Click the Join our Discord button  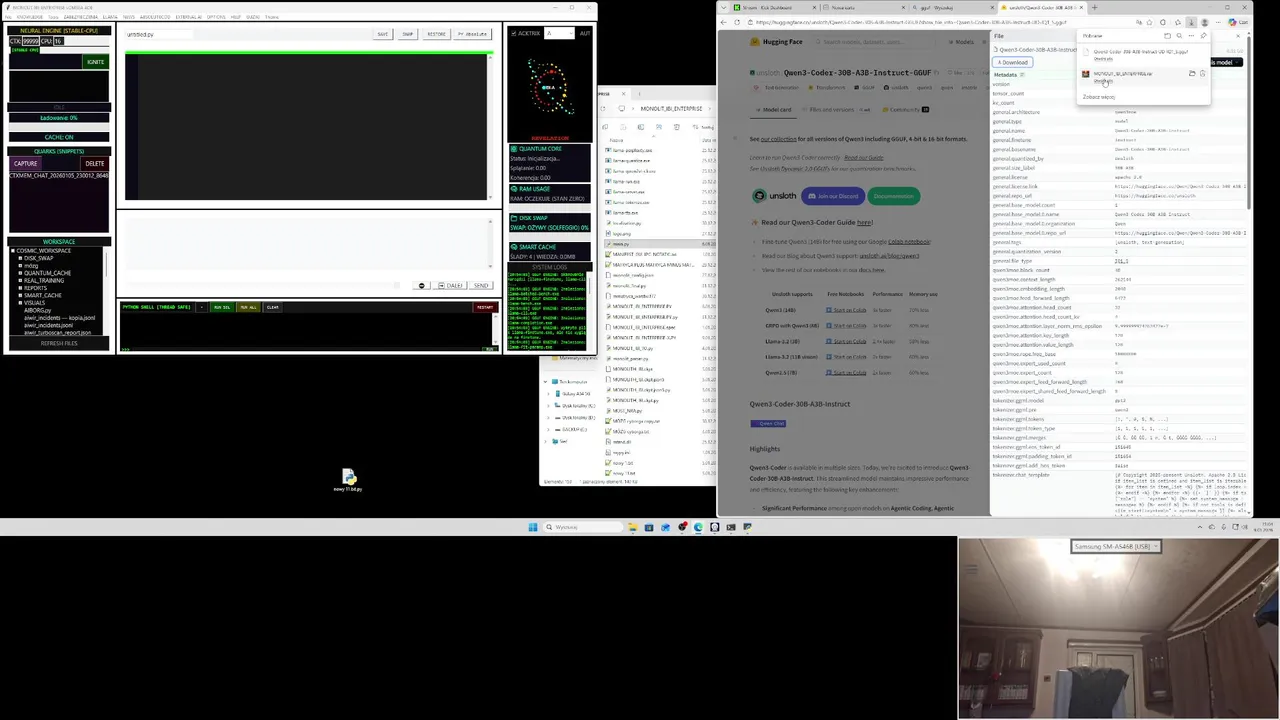coord(833,196)
